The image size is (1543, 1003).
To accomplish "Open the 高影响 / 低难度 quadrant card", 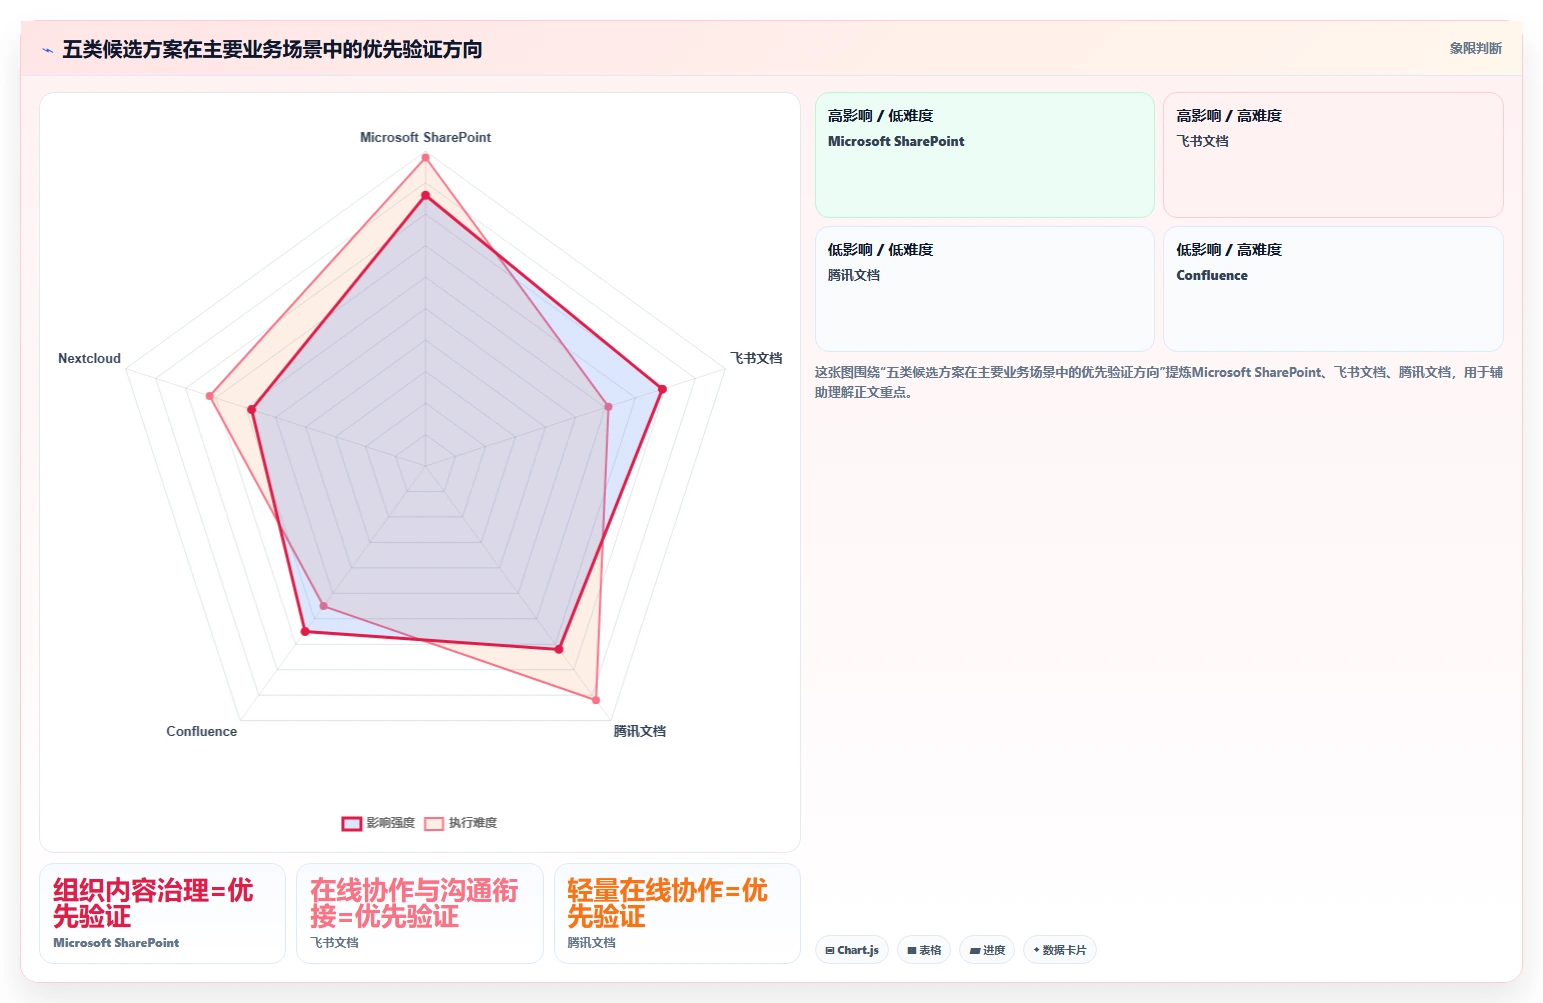I will click(x=985, y=155).
